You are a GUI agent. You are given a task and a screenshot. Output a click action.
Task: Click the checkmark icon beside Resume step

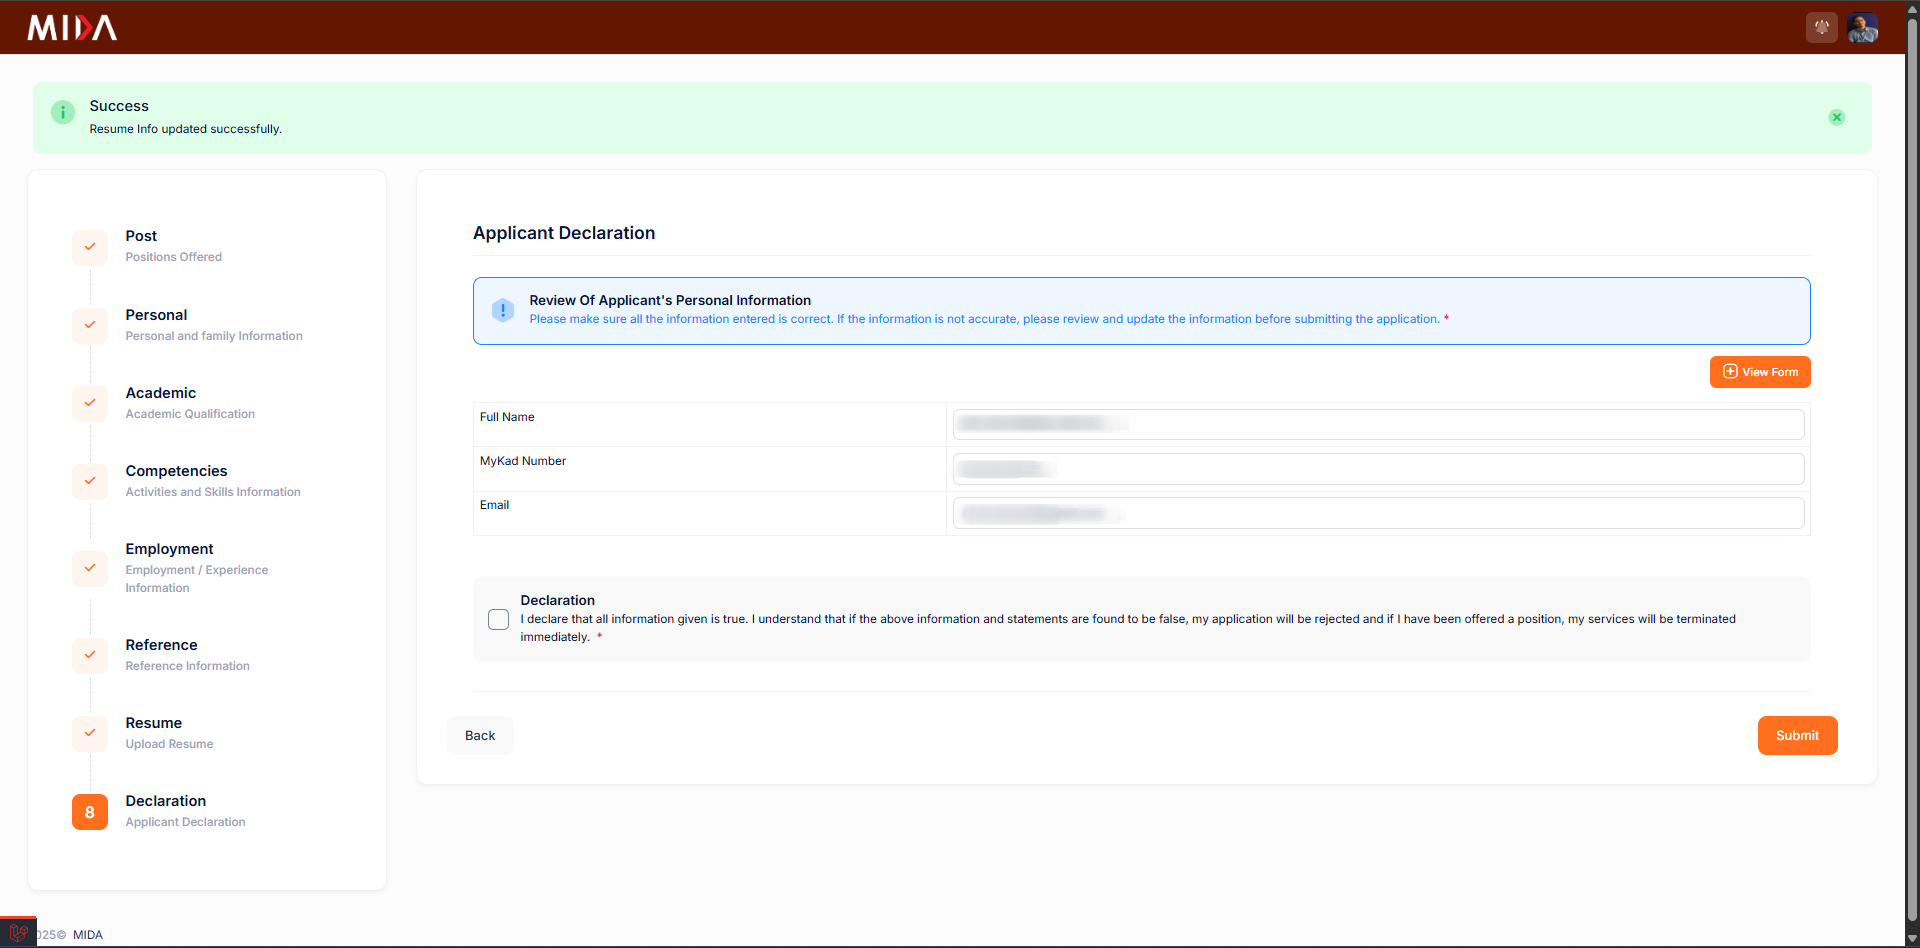click(x=90, y=733)
